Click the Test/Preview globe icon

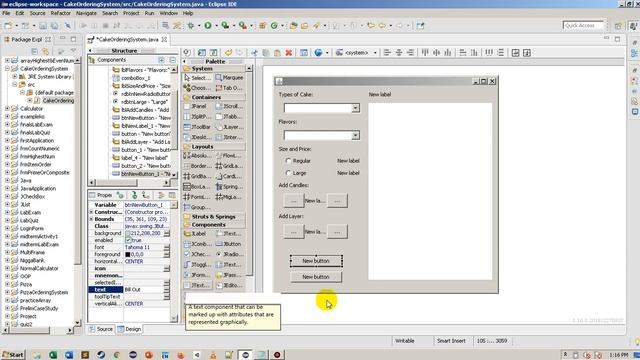pyautogui.click(x=318, y=53)
